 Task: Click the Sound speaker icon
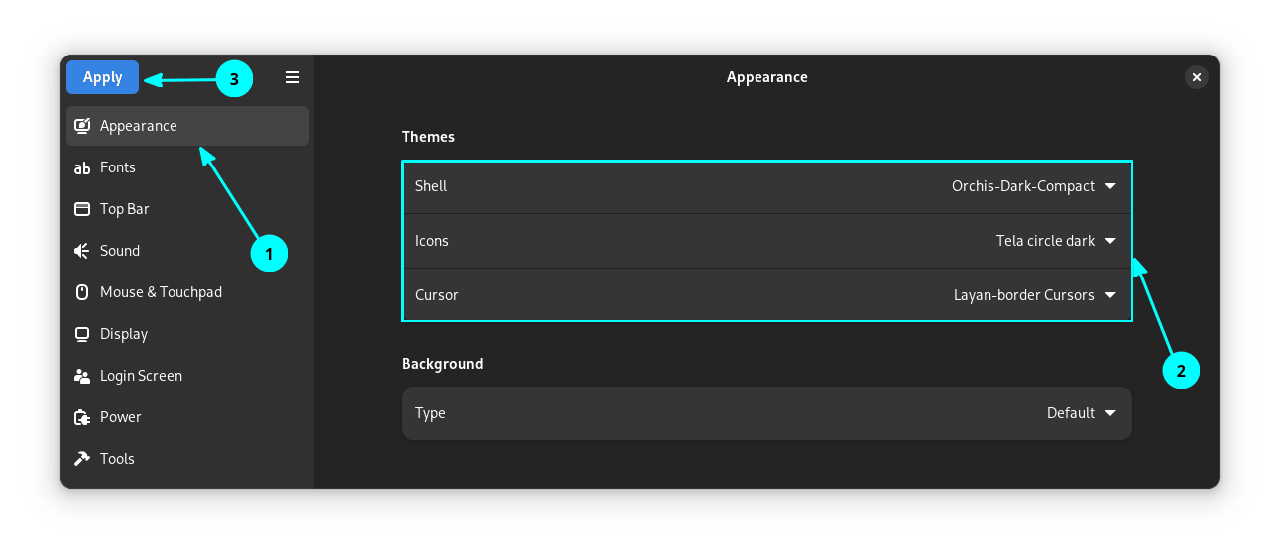82,251
